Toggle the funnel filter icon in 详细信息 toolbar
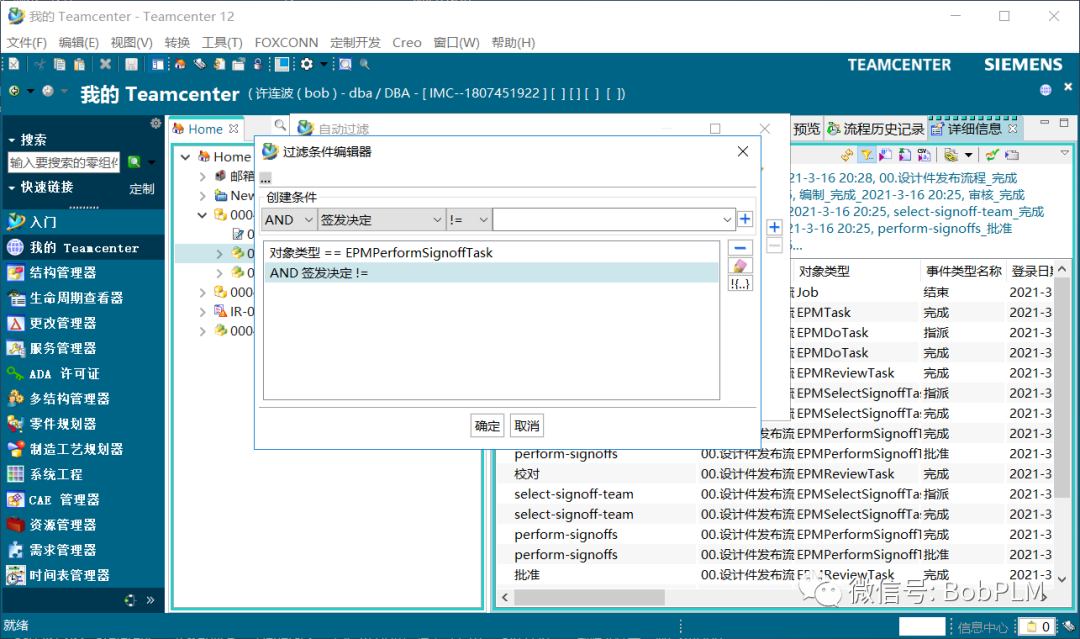Image resolution: width=1080 pixels, height=639 pixels. [867, 155]
